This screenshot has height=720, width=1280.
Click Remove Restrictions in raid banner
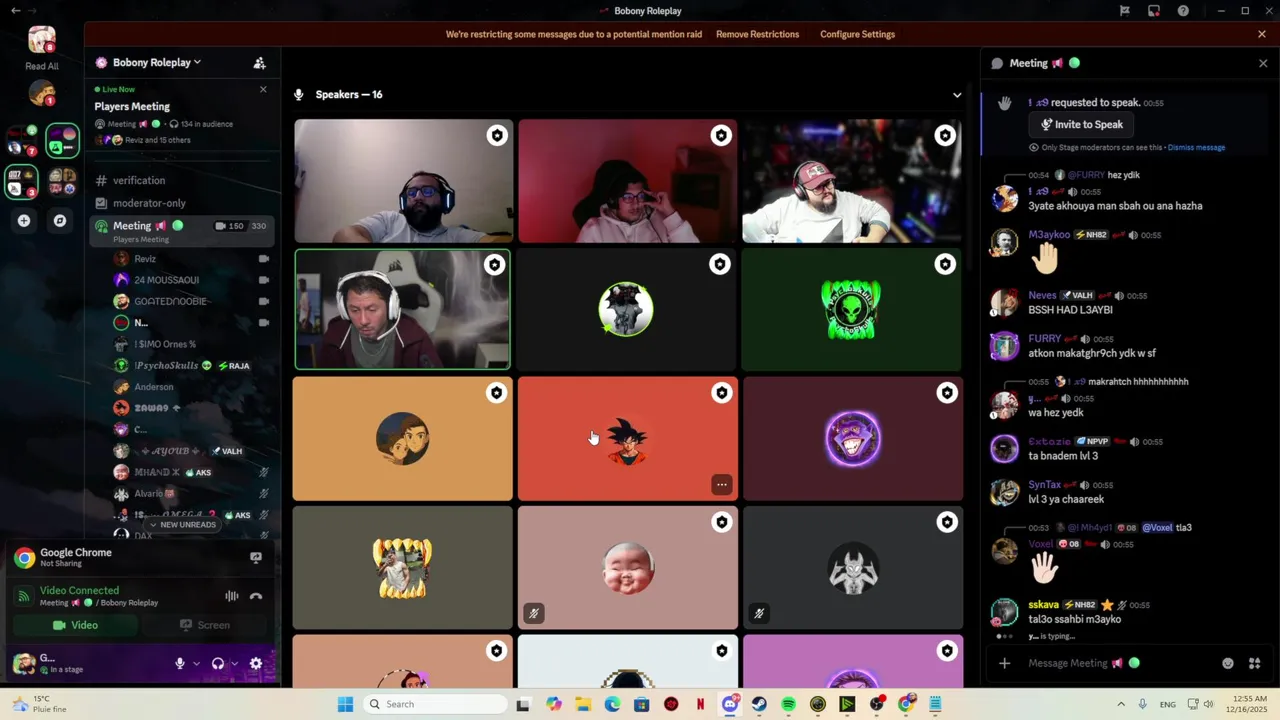tap(757, 34)
